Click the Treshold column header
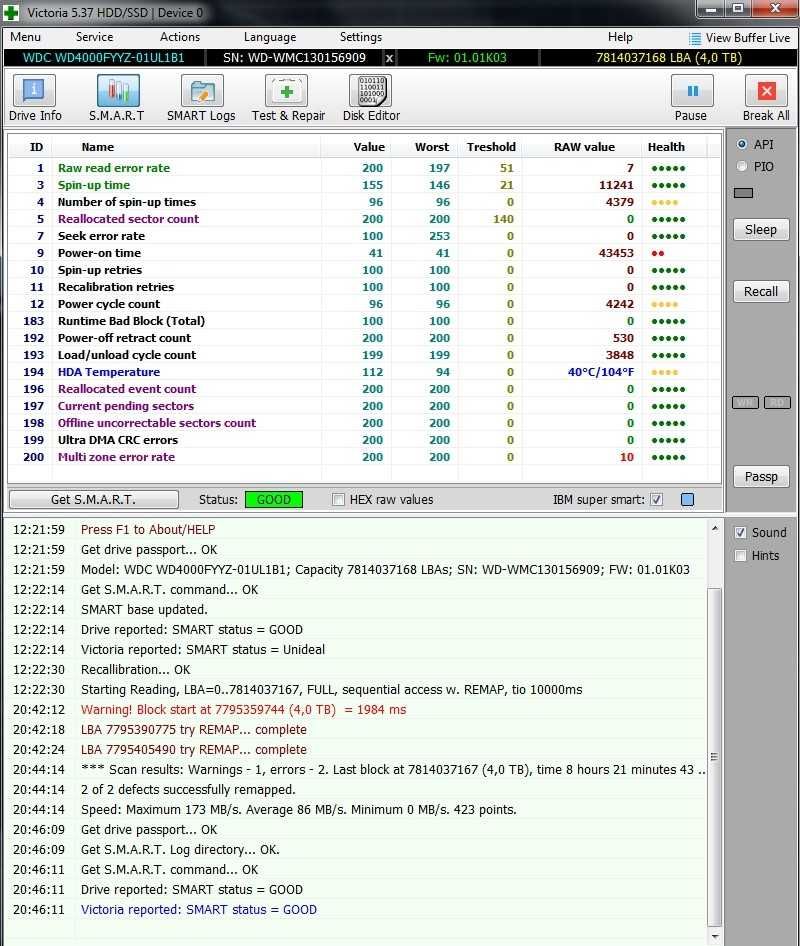Screen dimensions: 800x946 click(x=491, y=147)
